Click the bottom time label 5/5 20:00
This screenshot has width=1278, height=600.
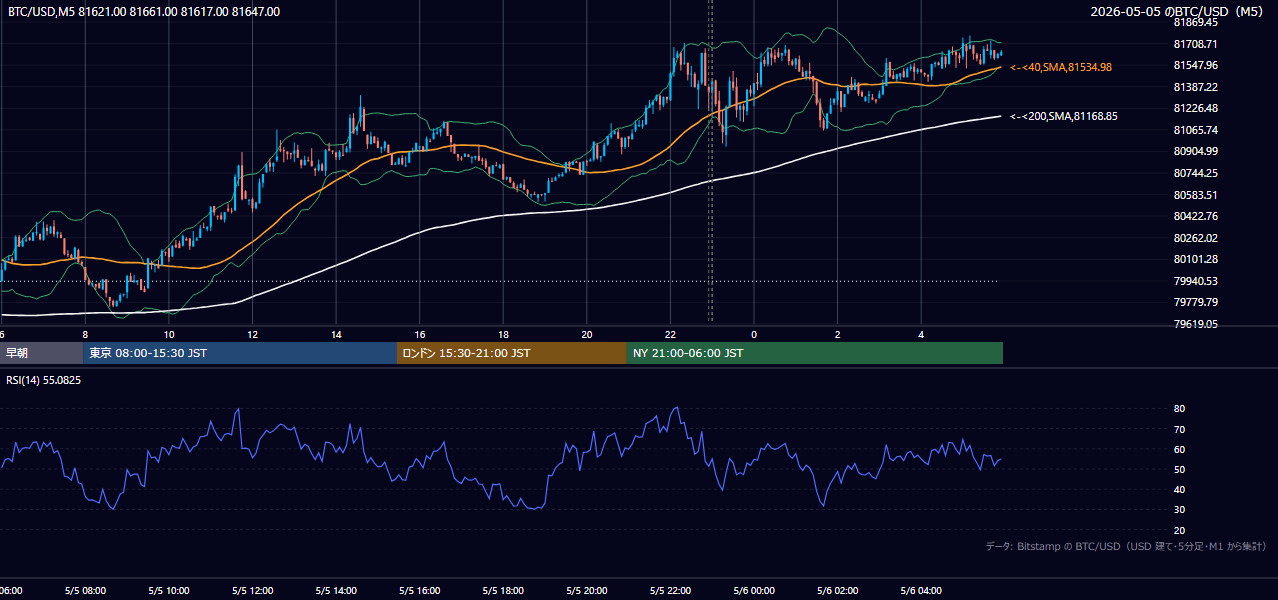tap(587, 591)
